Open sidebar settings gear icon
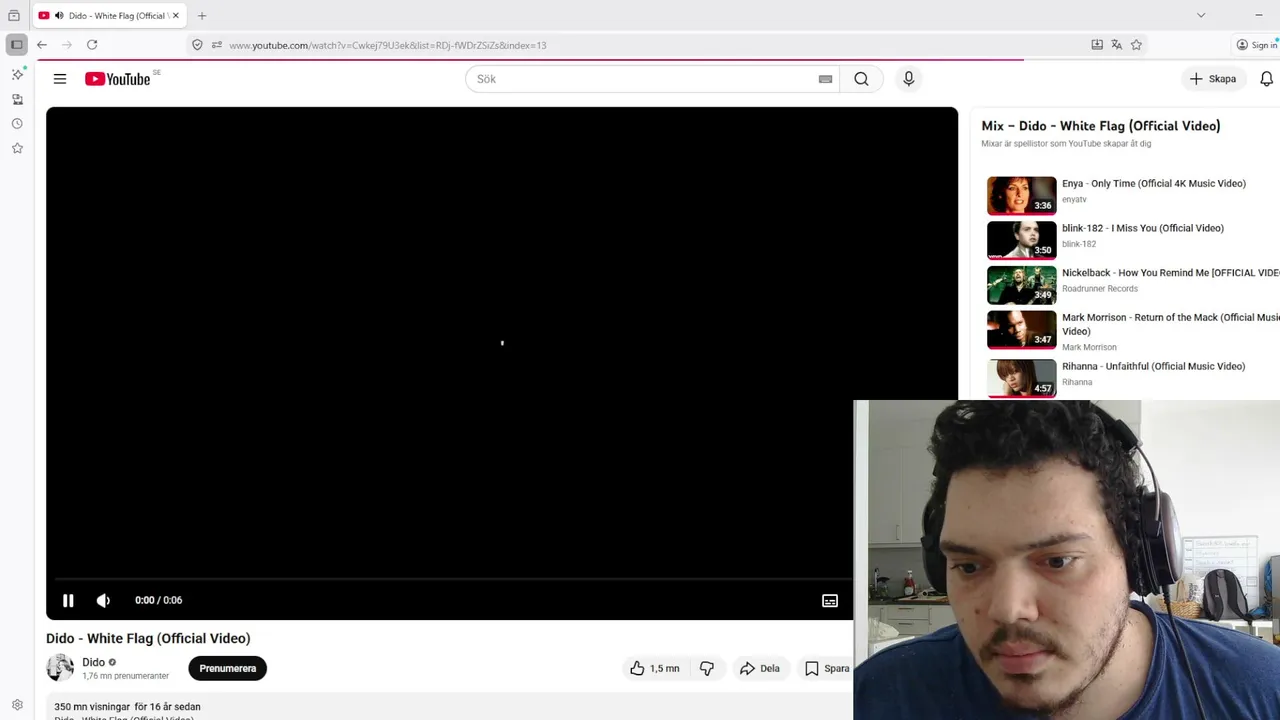Screen dimensions: 1280x720 pyautogui.click(x=17, y=705)
